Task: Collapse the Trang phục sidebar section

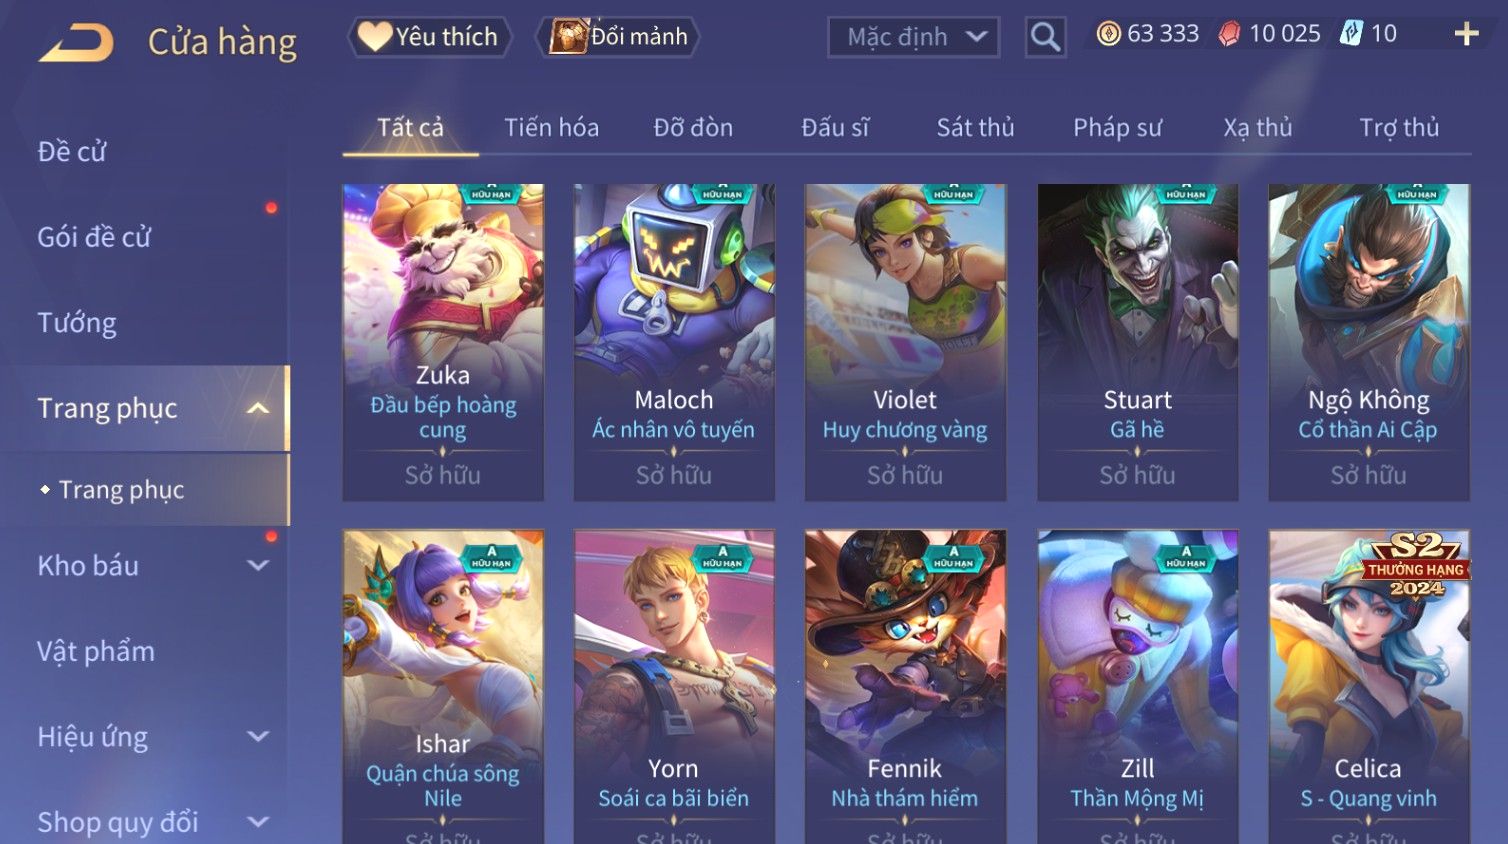Action: pos(258,408)
